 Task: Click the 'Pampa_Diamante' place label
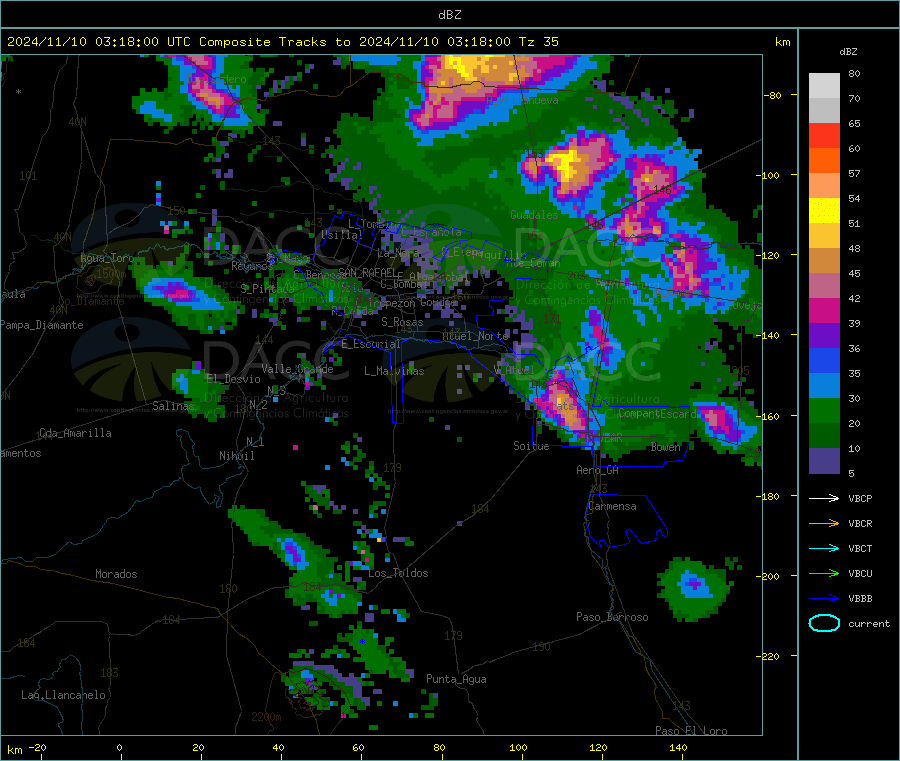(41, 325)
